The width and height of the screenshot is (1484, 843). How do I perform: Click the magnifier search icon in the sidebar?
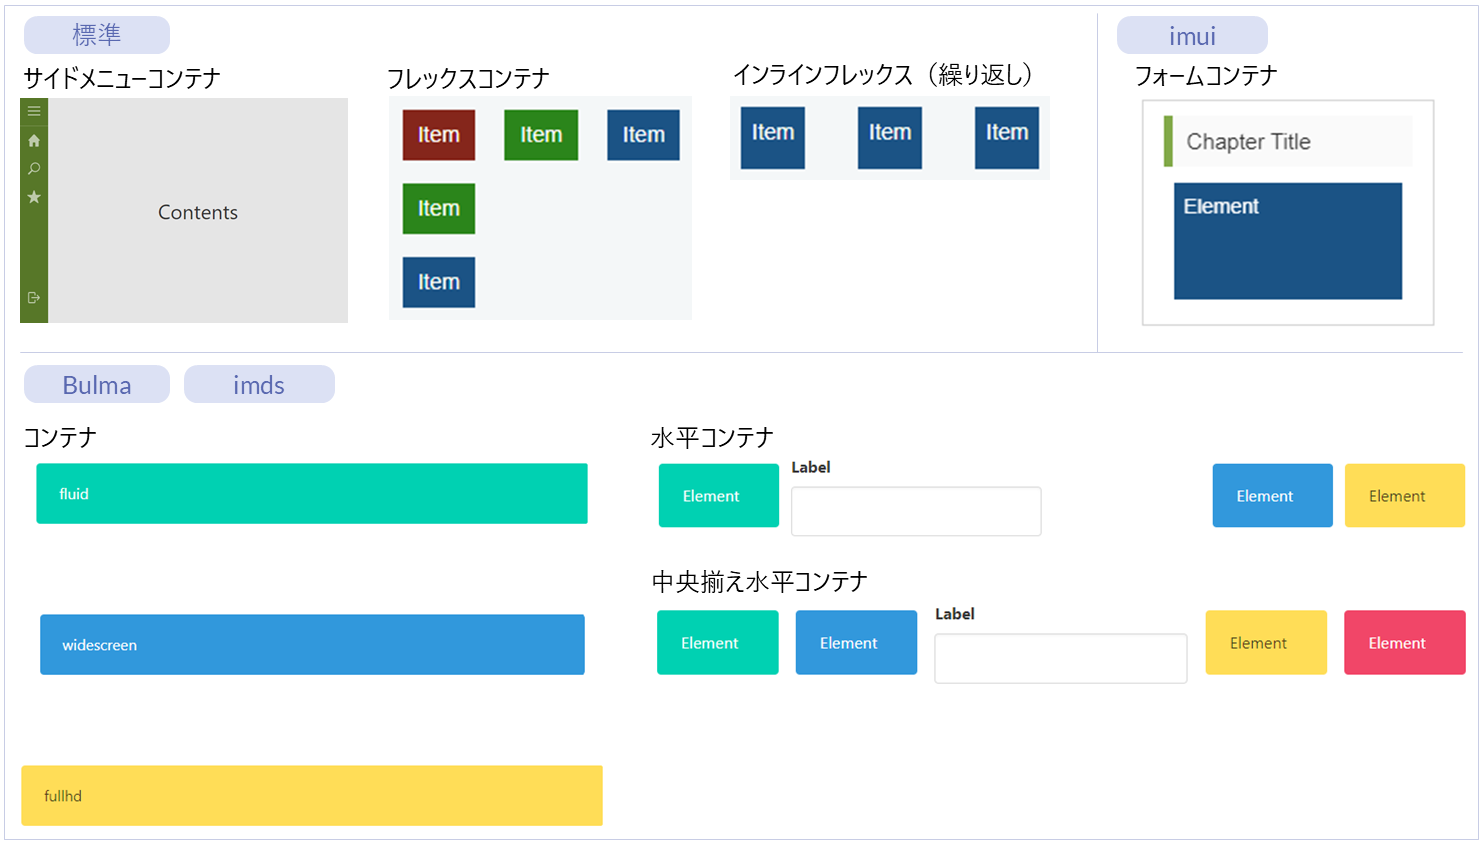[x=34, y=169]
